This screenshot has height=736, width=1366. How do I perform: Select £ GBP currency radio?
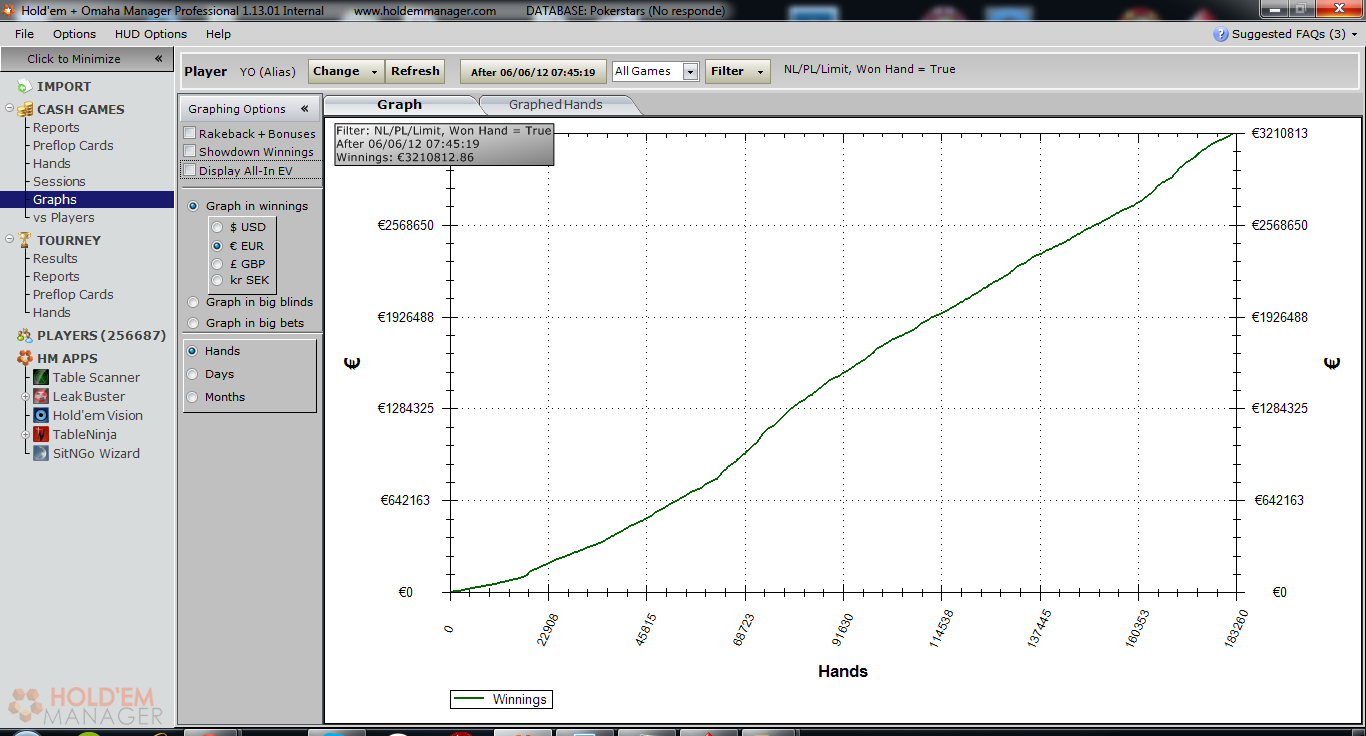[217, 264]
